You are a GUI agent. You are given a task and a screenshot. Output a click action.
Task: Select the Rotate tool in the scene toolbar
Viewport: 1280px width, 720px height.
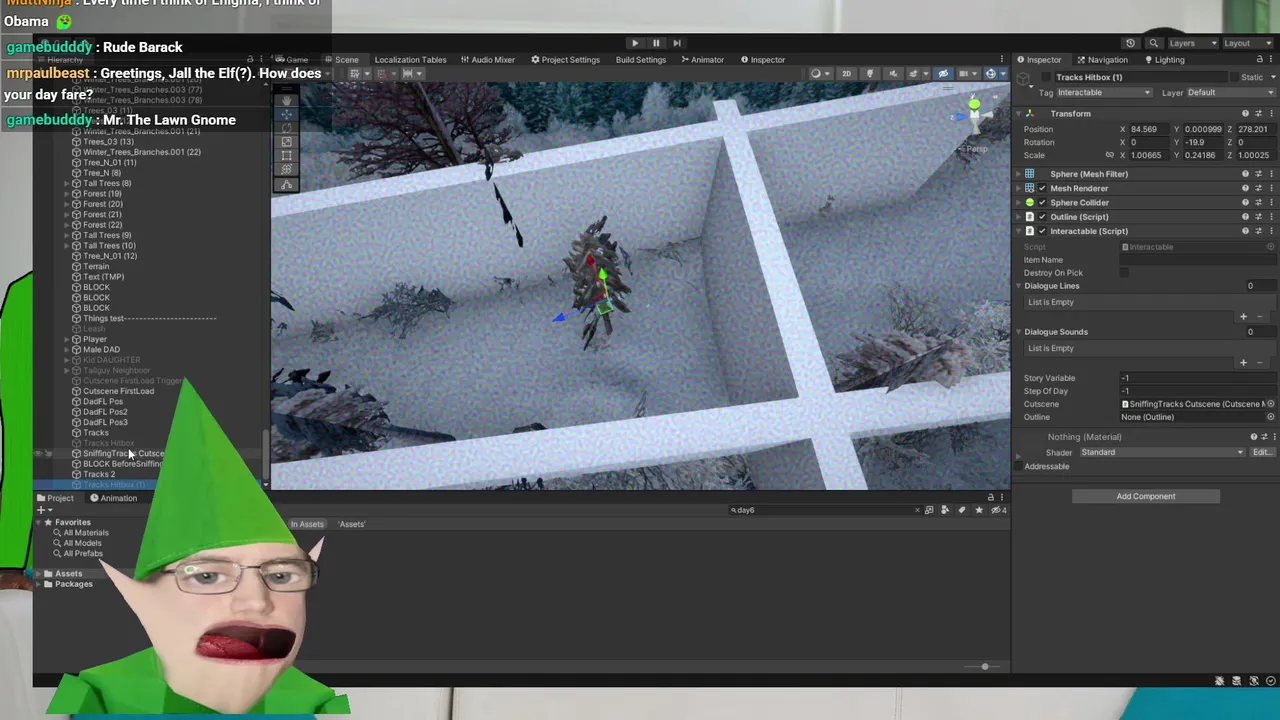pos(287,128)
